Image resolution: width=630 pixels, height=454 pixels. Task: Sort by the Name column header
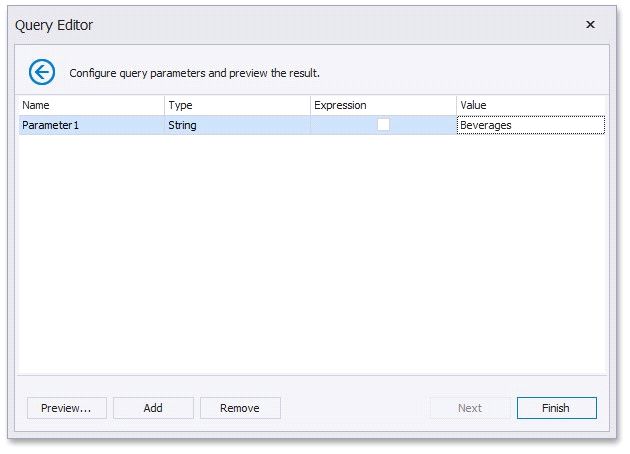(91, 105)
